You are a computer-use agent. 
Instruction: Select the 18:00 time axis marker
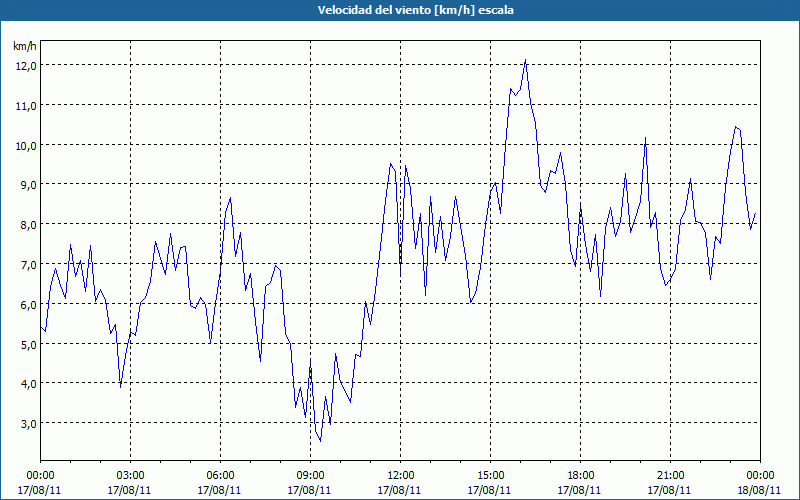coord(581,476)
